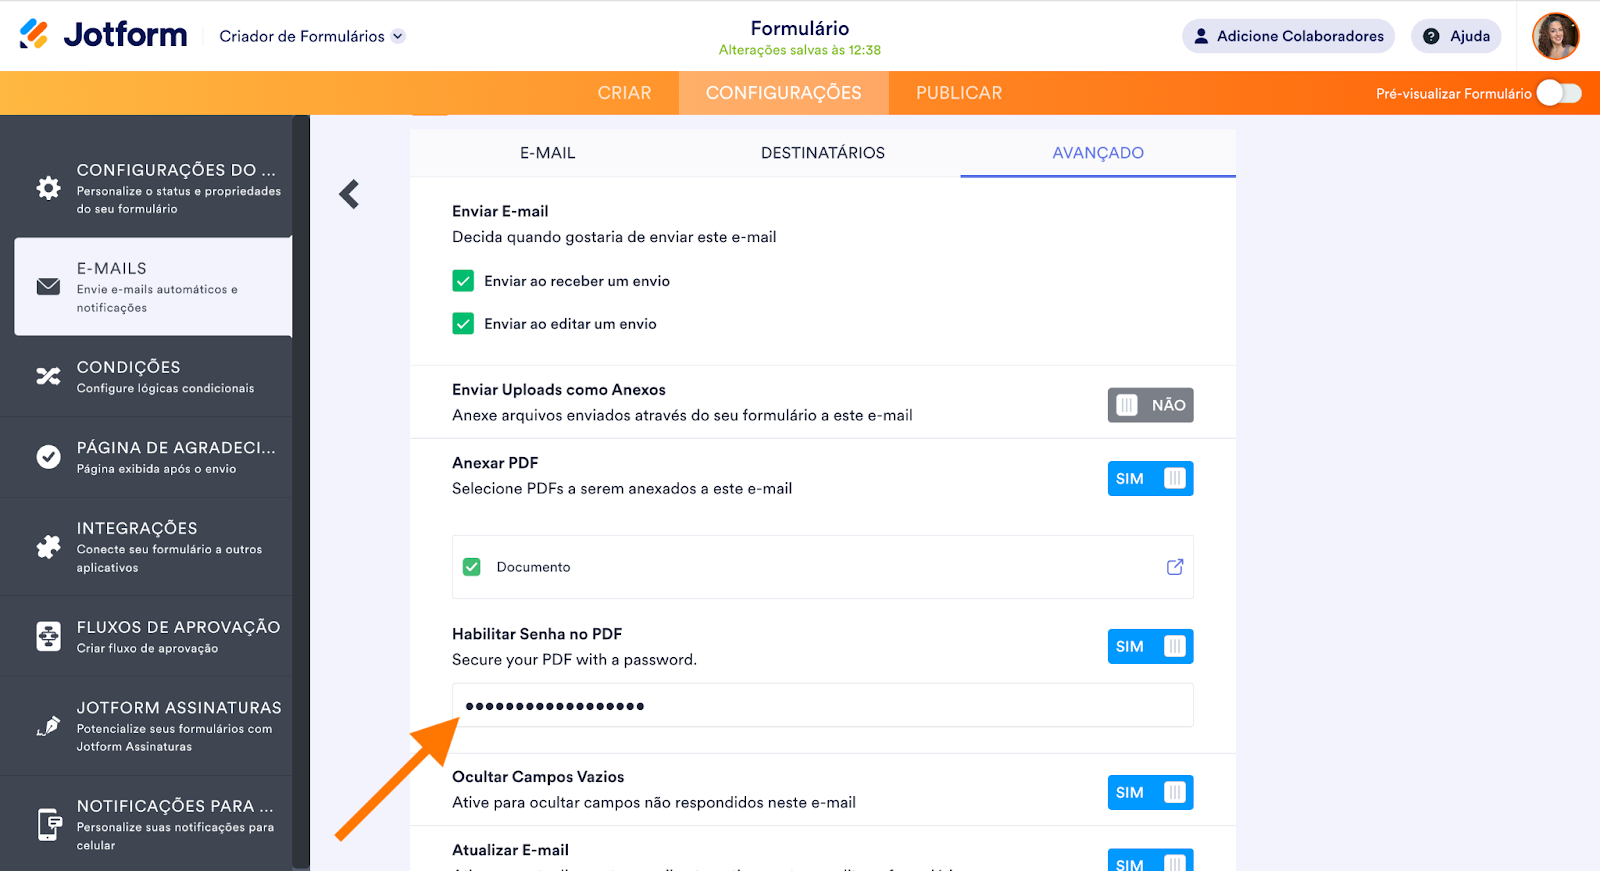
Task: Uncheck 'Enviar ao editar um envio'
Action: [x=463, y=324]
